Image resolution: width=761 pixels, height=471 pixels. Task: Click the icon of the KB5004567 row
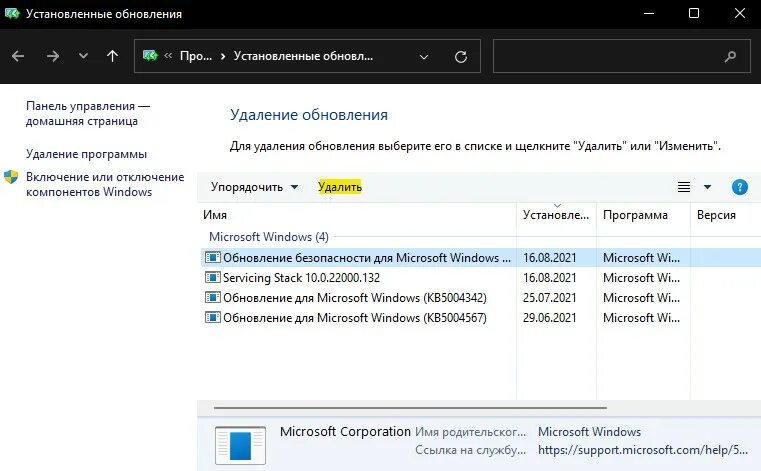point(212,318)
